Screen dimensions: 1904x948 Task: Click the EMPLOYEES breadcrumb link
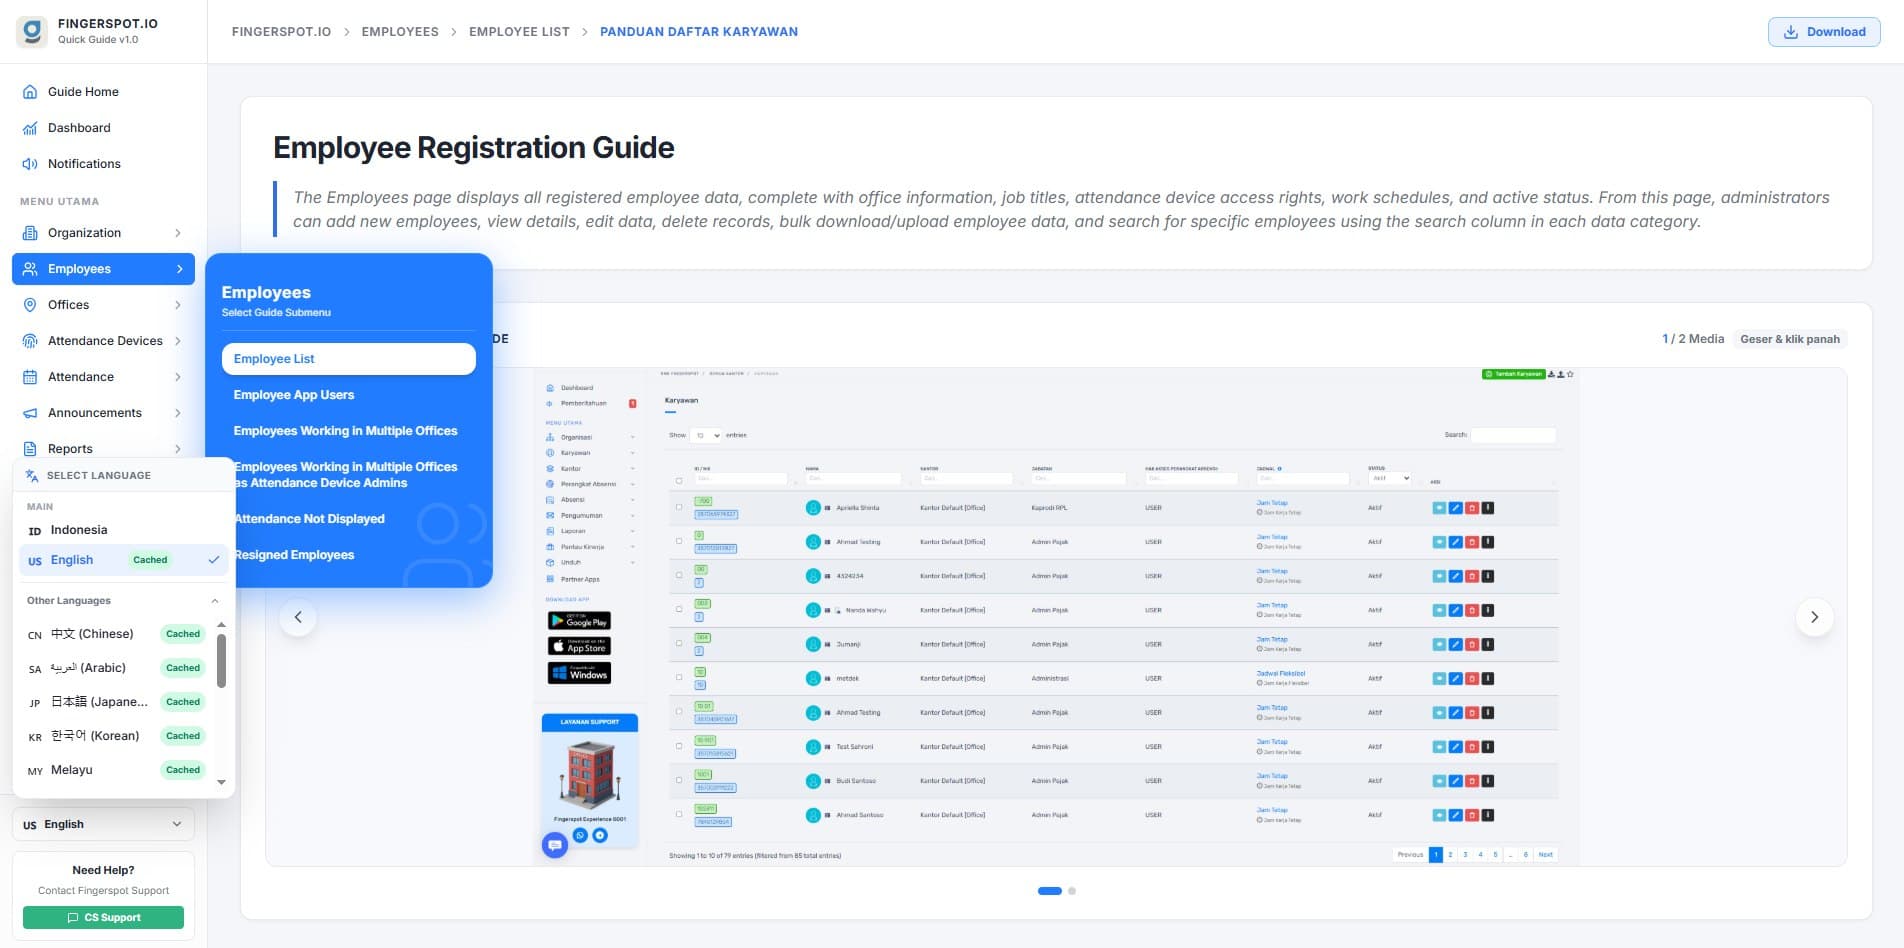400,32
